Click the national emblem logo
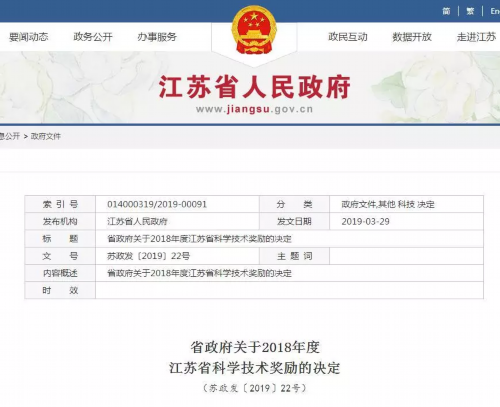500x407 pixels. tap(254, 30)
